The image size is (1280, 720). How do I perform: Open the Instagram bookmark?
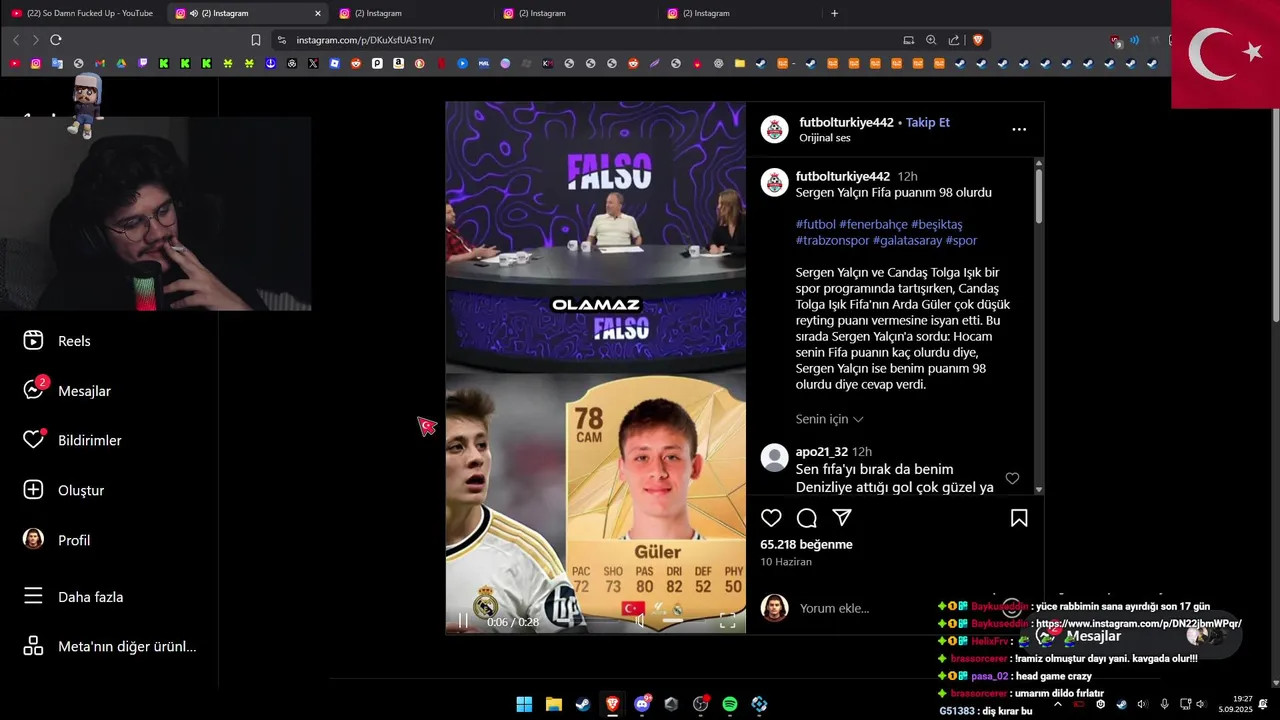pyautogui.click(x=36, y=63)
